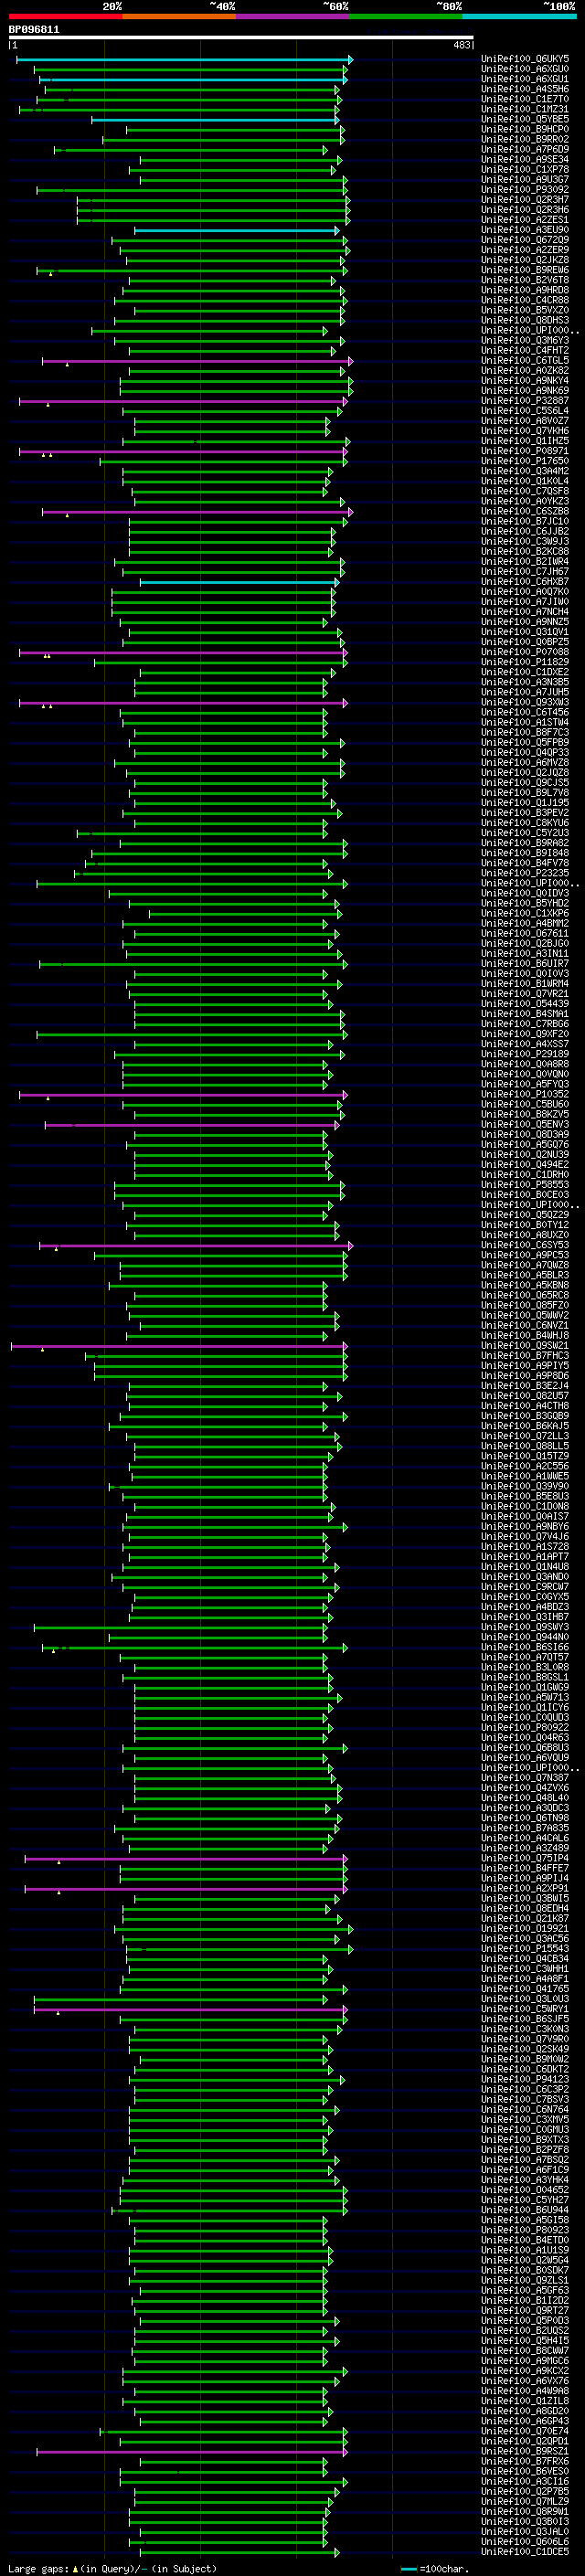Select UniRef100_B9HCP0 label

coord(525,130)
